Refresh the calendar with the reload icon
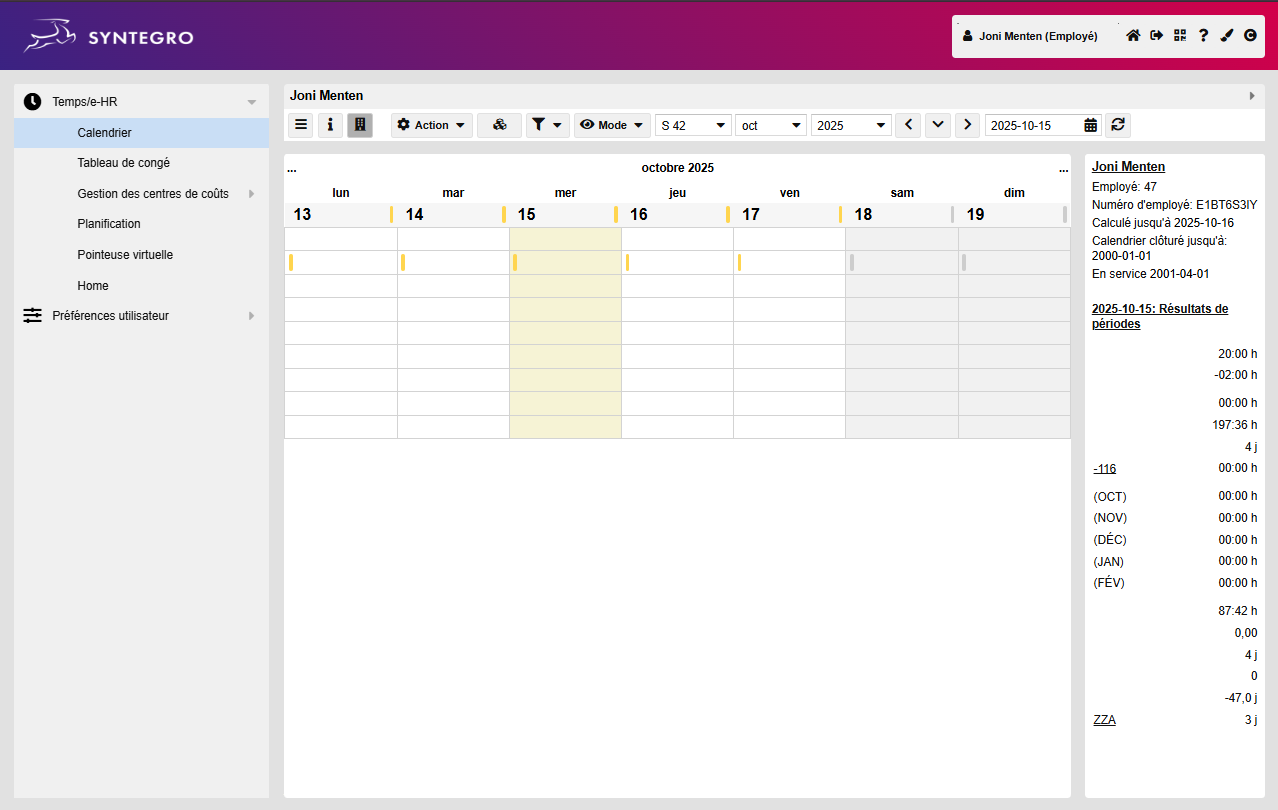Screen dimensions: 1278x810 [1117, 124]
